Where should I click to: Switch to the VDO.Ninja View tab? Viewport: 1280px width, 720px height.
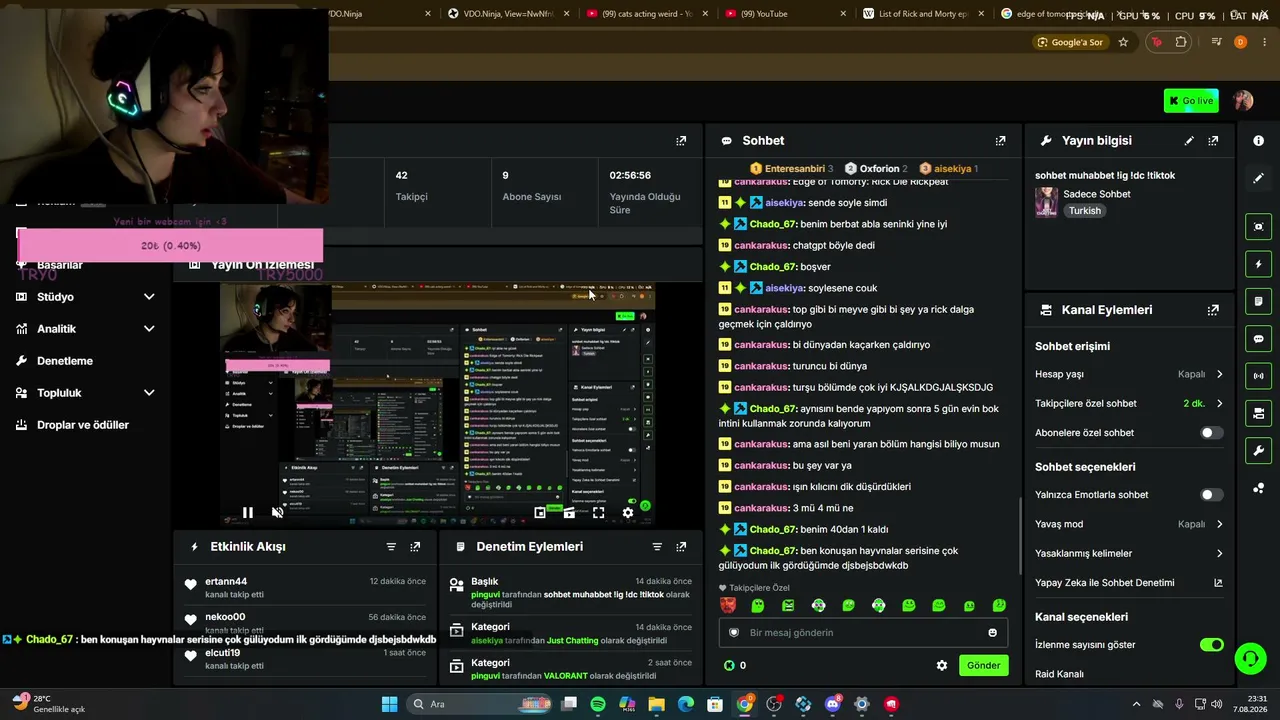coord(509,14)
